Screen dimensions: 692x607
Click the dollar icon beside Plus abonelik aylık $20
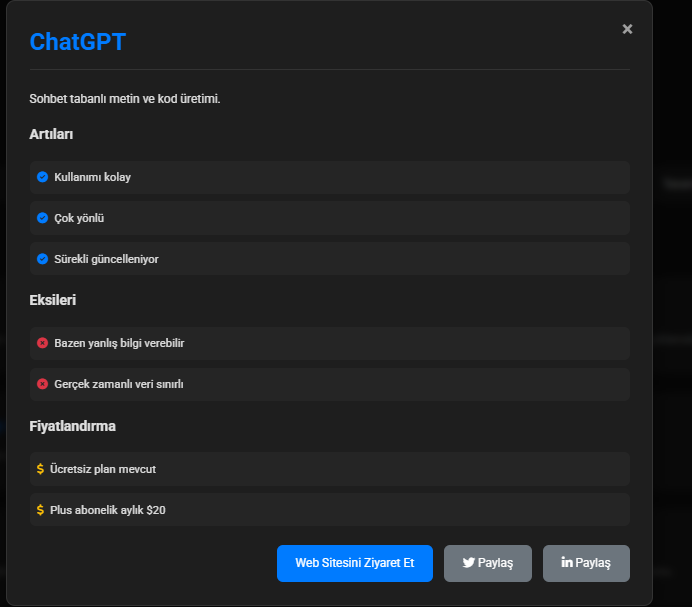coord(40,510)
